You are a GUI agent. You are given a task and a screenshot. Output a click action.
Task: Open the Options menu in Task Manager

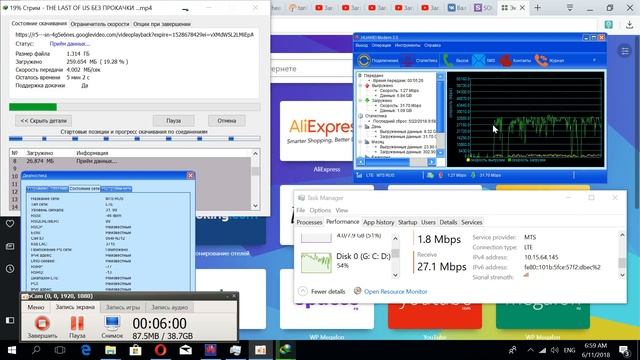(x=320, y=210)
